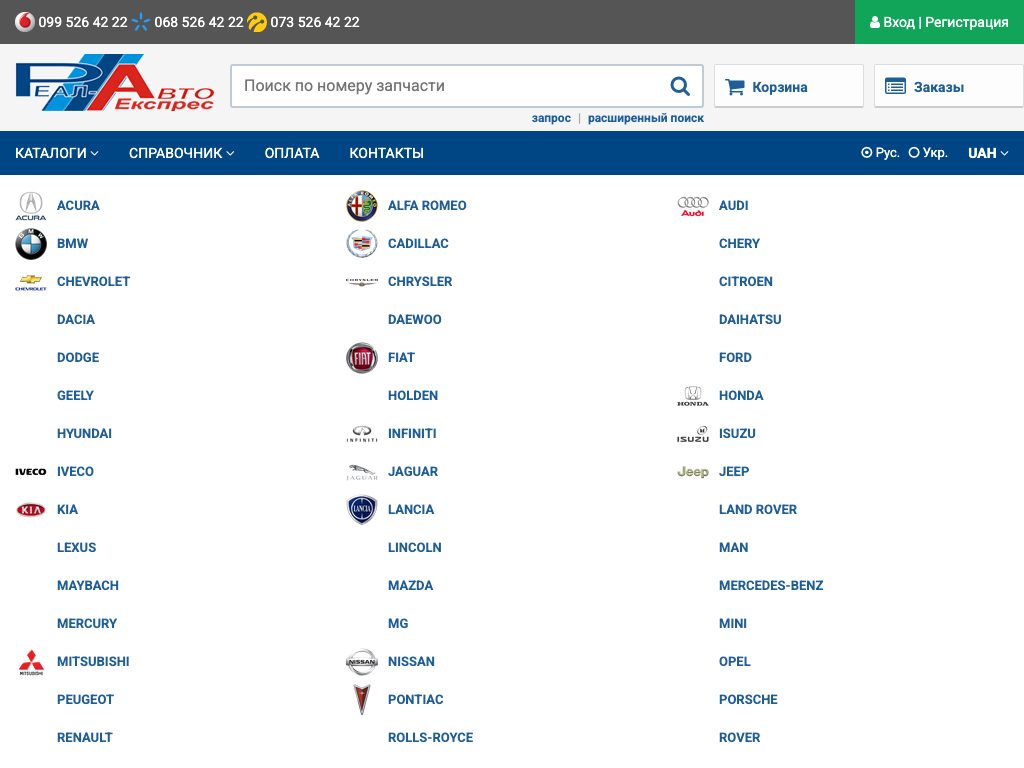
Task: Open the OPEL catalog link
Action: pos(734,662)
